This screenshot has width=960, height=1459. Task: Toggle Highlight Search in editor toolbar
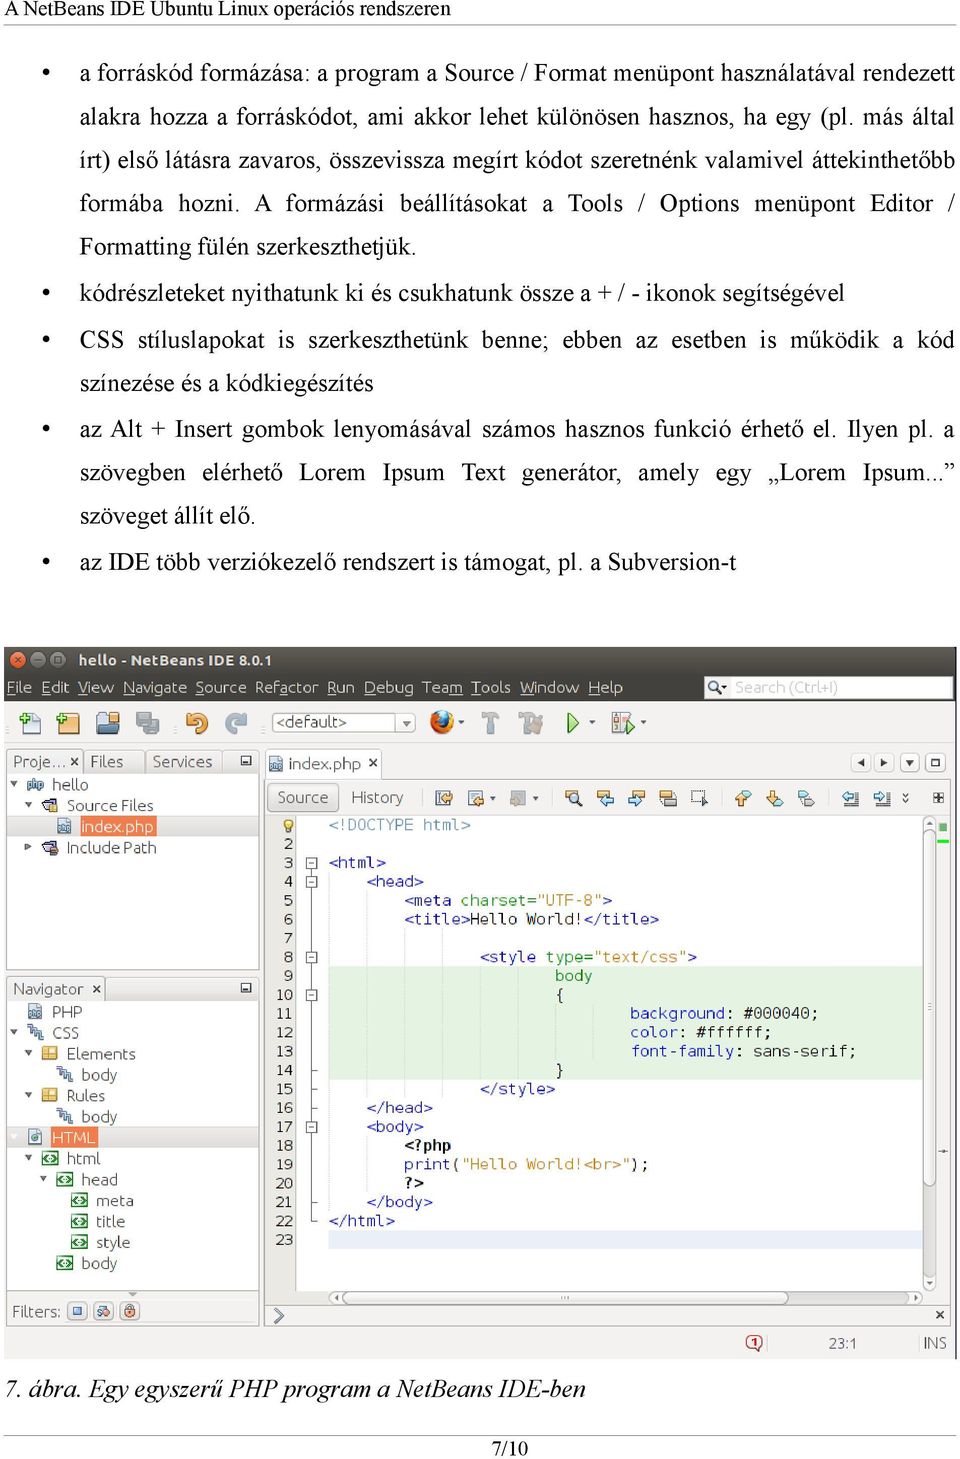click(x=669, y=798)
